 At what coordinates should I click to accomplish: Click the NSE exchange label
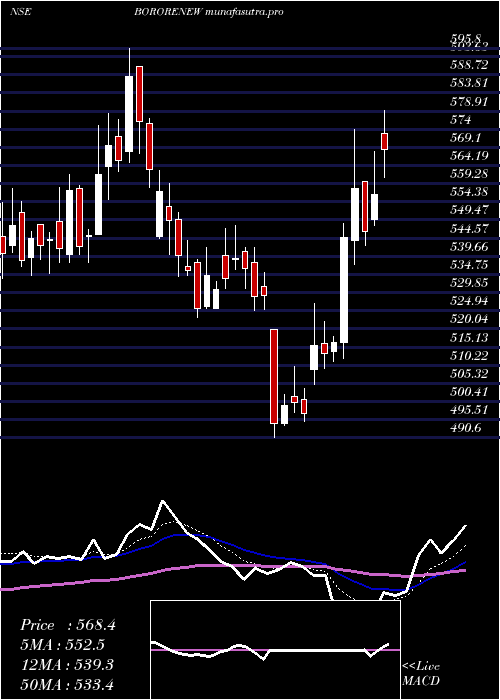click(21, 12)
